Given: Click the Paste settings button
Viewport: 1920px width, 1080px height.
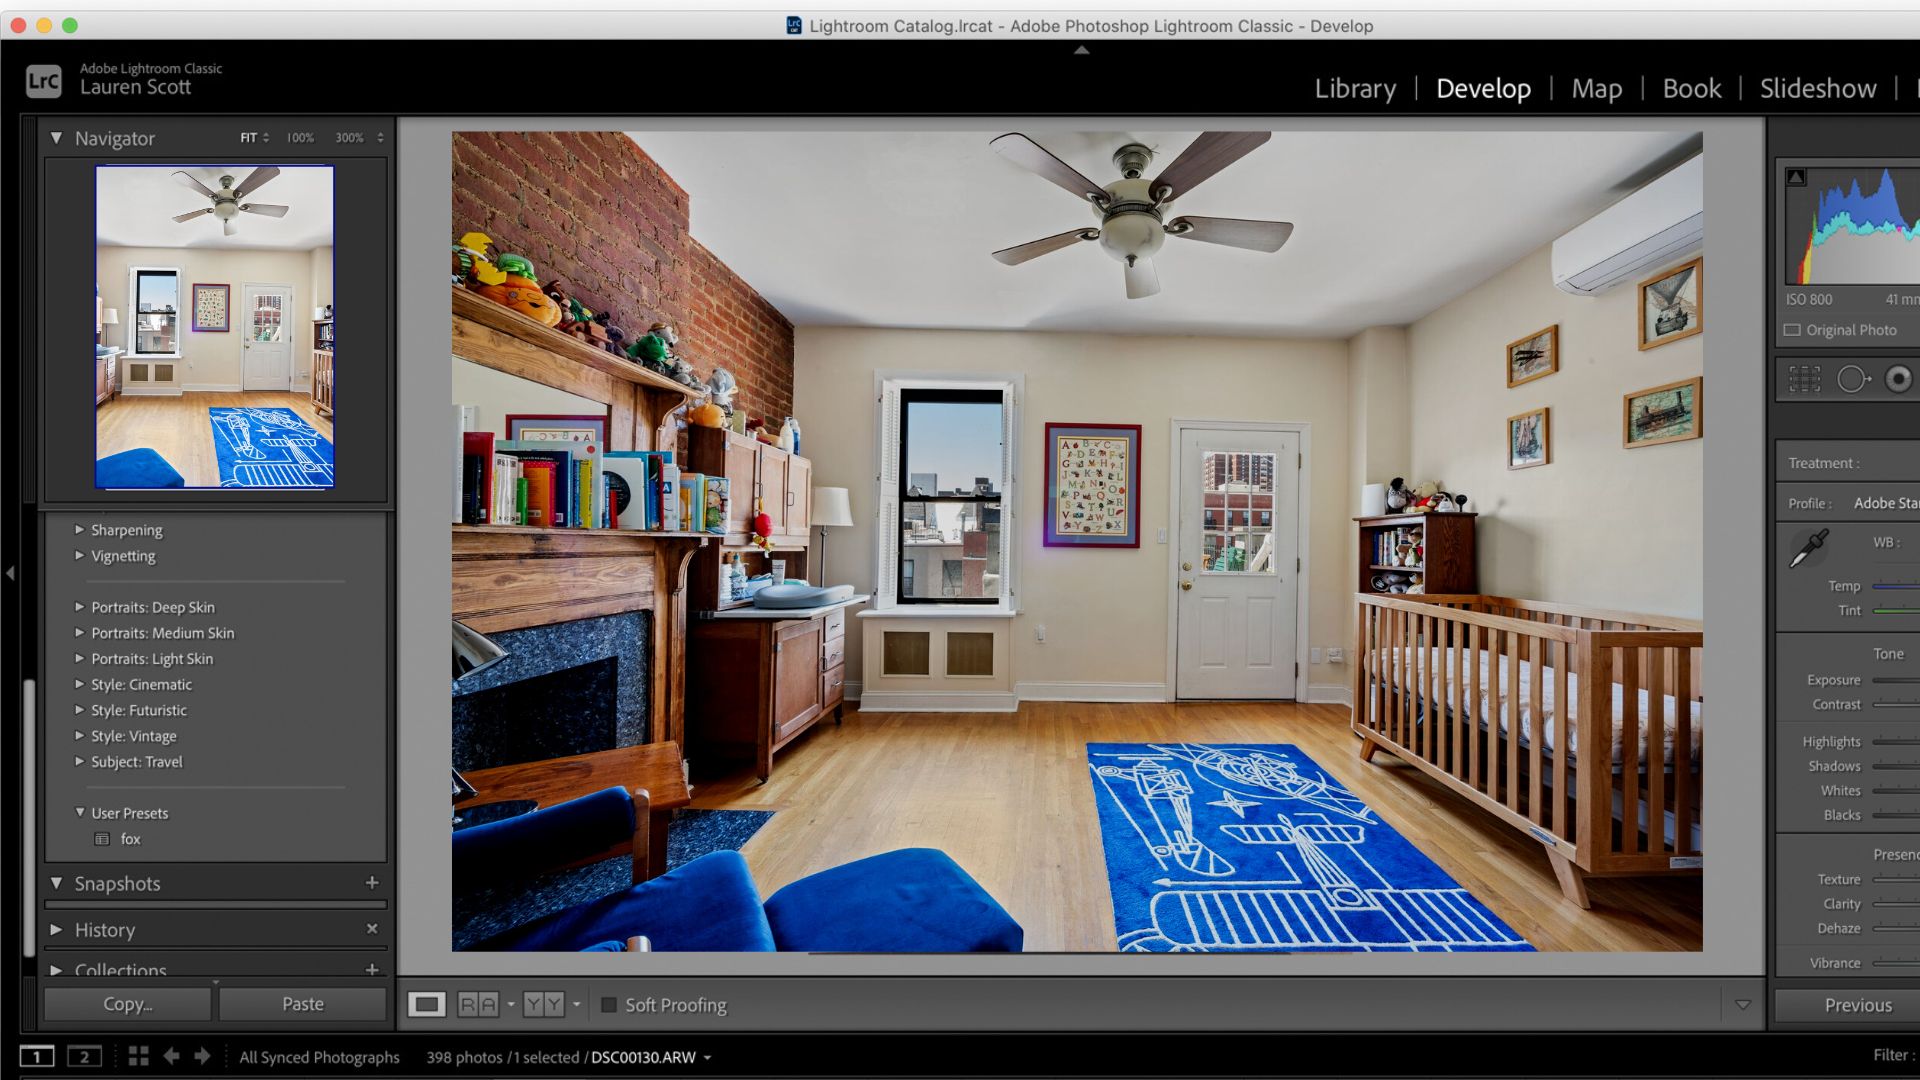Looking at the screenshot, I should (x=302, y=1004).
